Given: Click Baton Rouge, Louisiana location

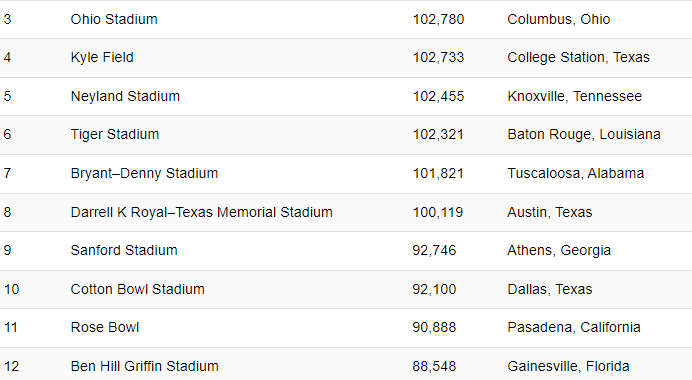Looking at the screenshot, I should tap(584, 134).
